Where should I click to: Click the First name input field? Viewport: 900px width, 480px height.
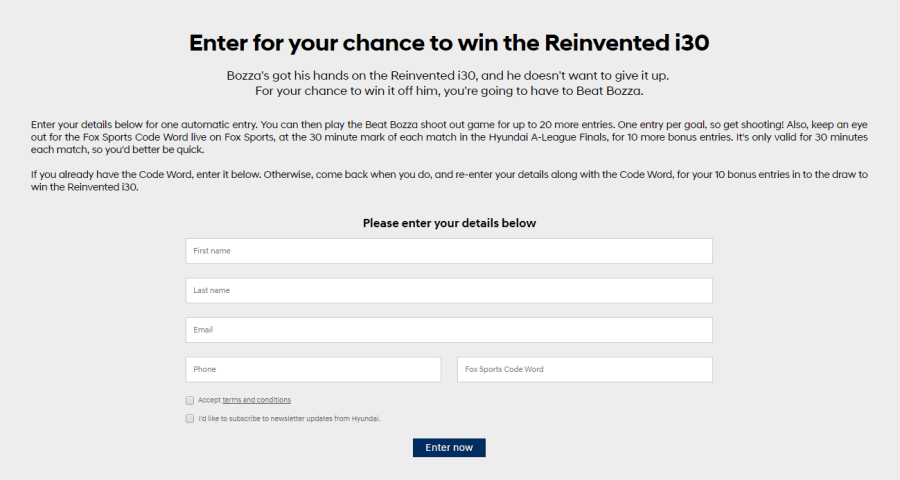coord(449,251)
